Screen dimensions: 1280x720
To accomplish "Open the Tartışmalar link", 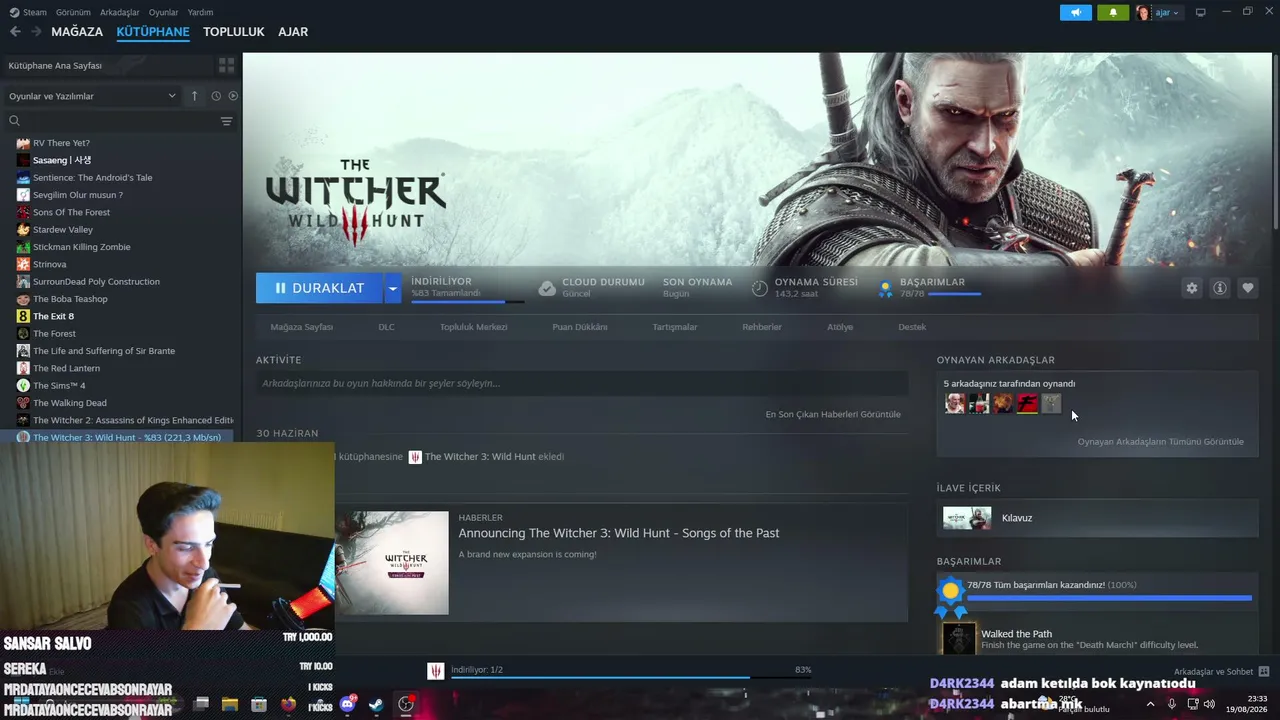I will coord(675,327).
